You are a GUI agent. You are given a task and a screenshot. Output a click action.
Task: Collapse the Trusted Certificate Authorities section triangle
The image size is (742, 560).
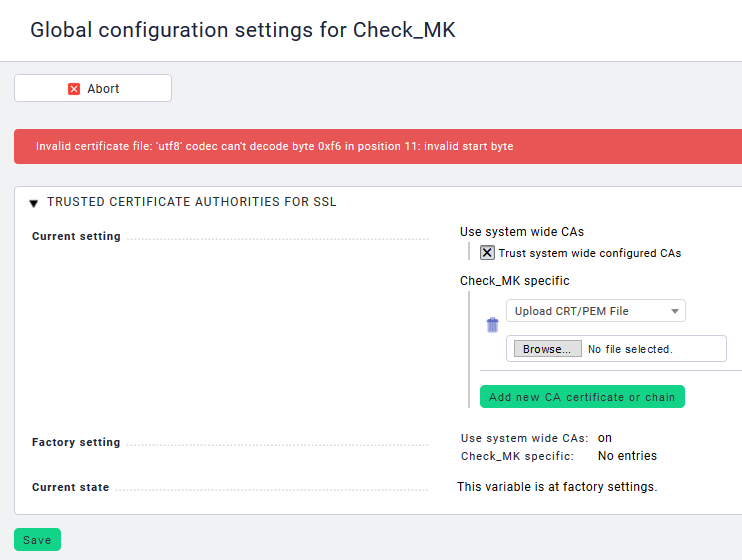(34, 203)
